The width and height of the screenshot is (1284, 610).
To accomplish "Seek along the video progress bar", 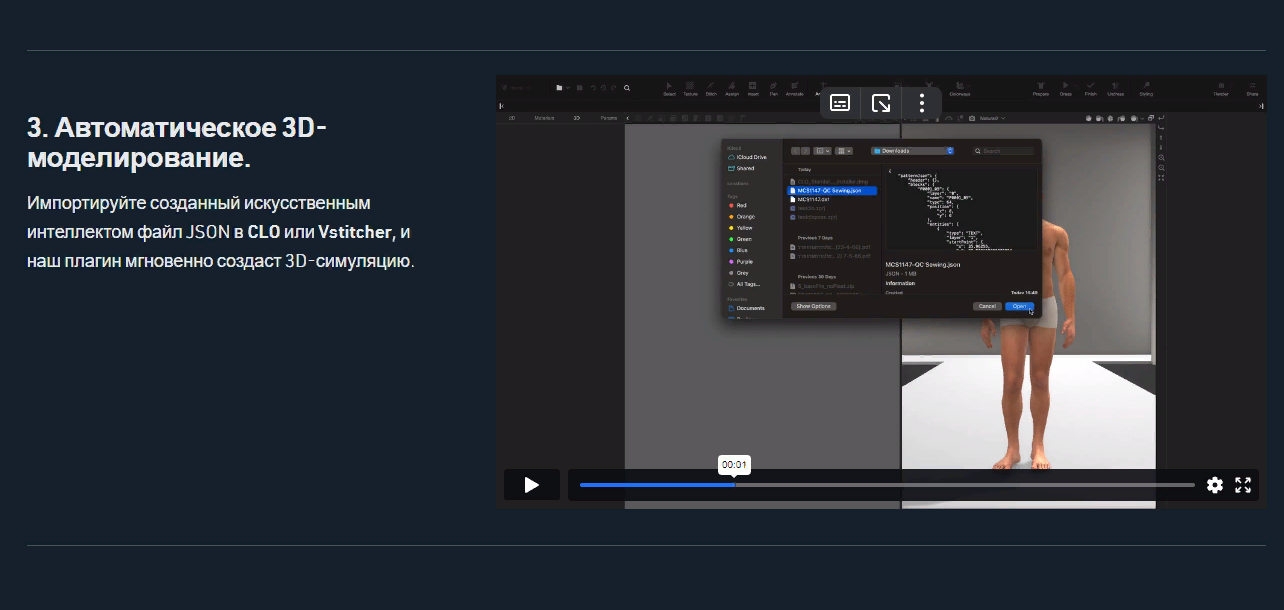I will click(x=887, y=485).
